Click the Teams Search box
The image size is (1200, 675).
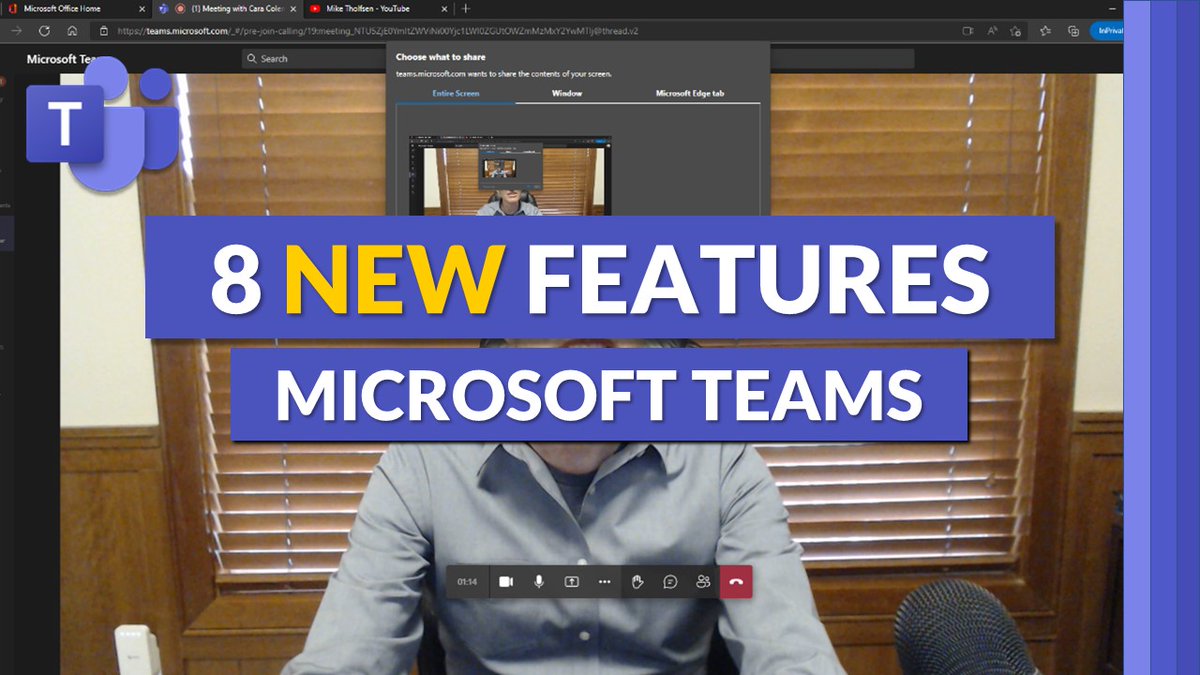578,59
